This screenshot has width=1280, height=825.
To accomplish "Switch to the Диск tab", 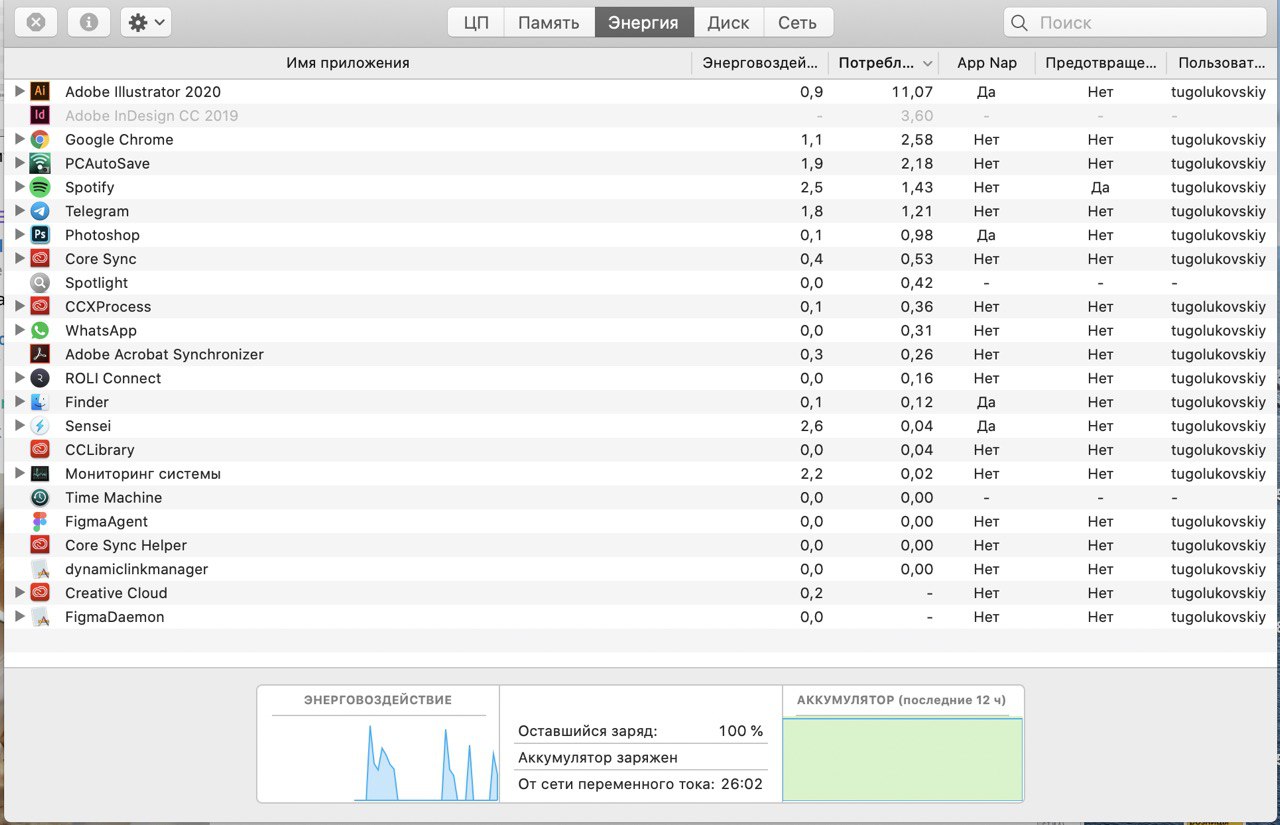I will [x=729, y=22].
